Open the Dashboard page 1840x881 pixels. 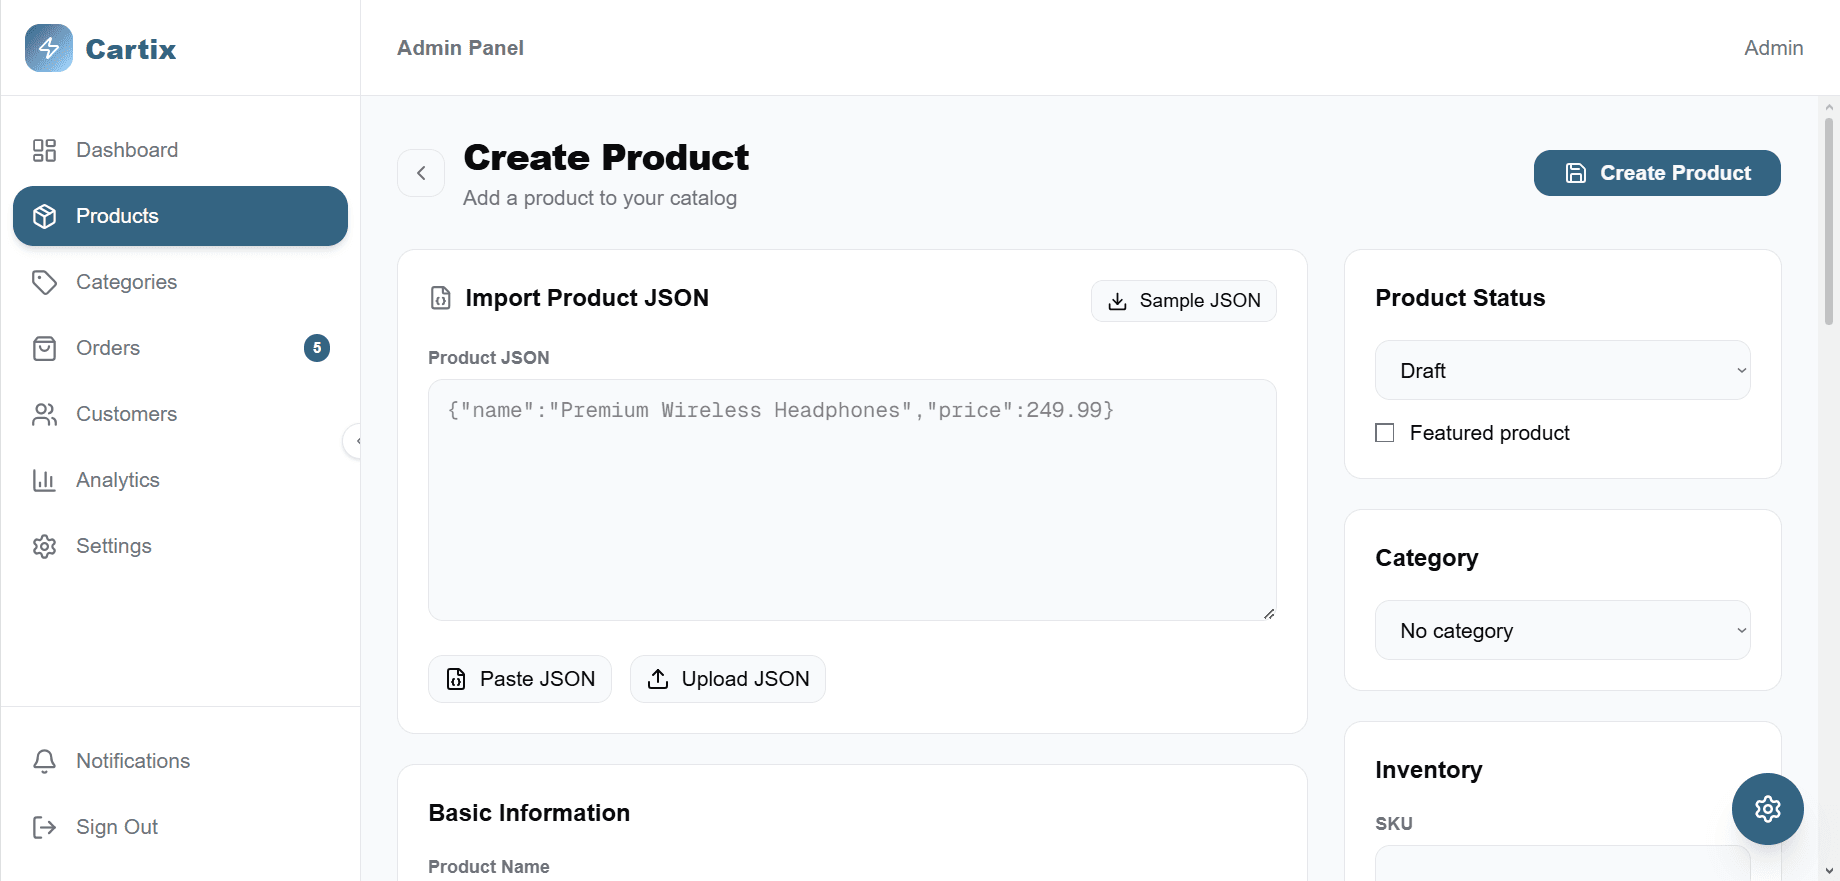pyautogui.click(x=180, y=150)
